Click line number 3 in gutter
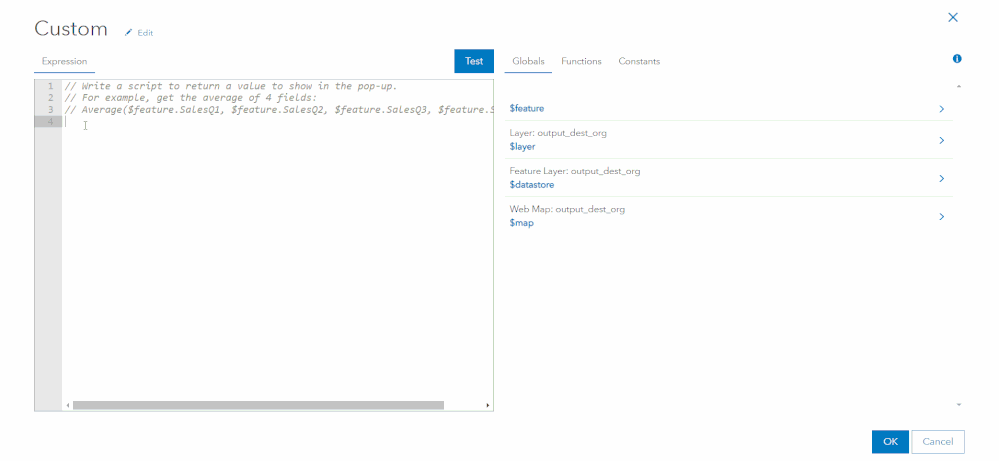 pyautogui.click(x=50, y=110)
